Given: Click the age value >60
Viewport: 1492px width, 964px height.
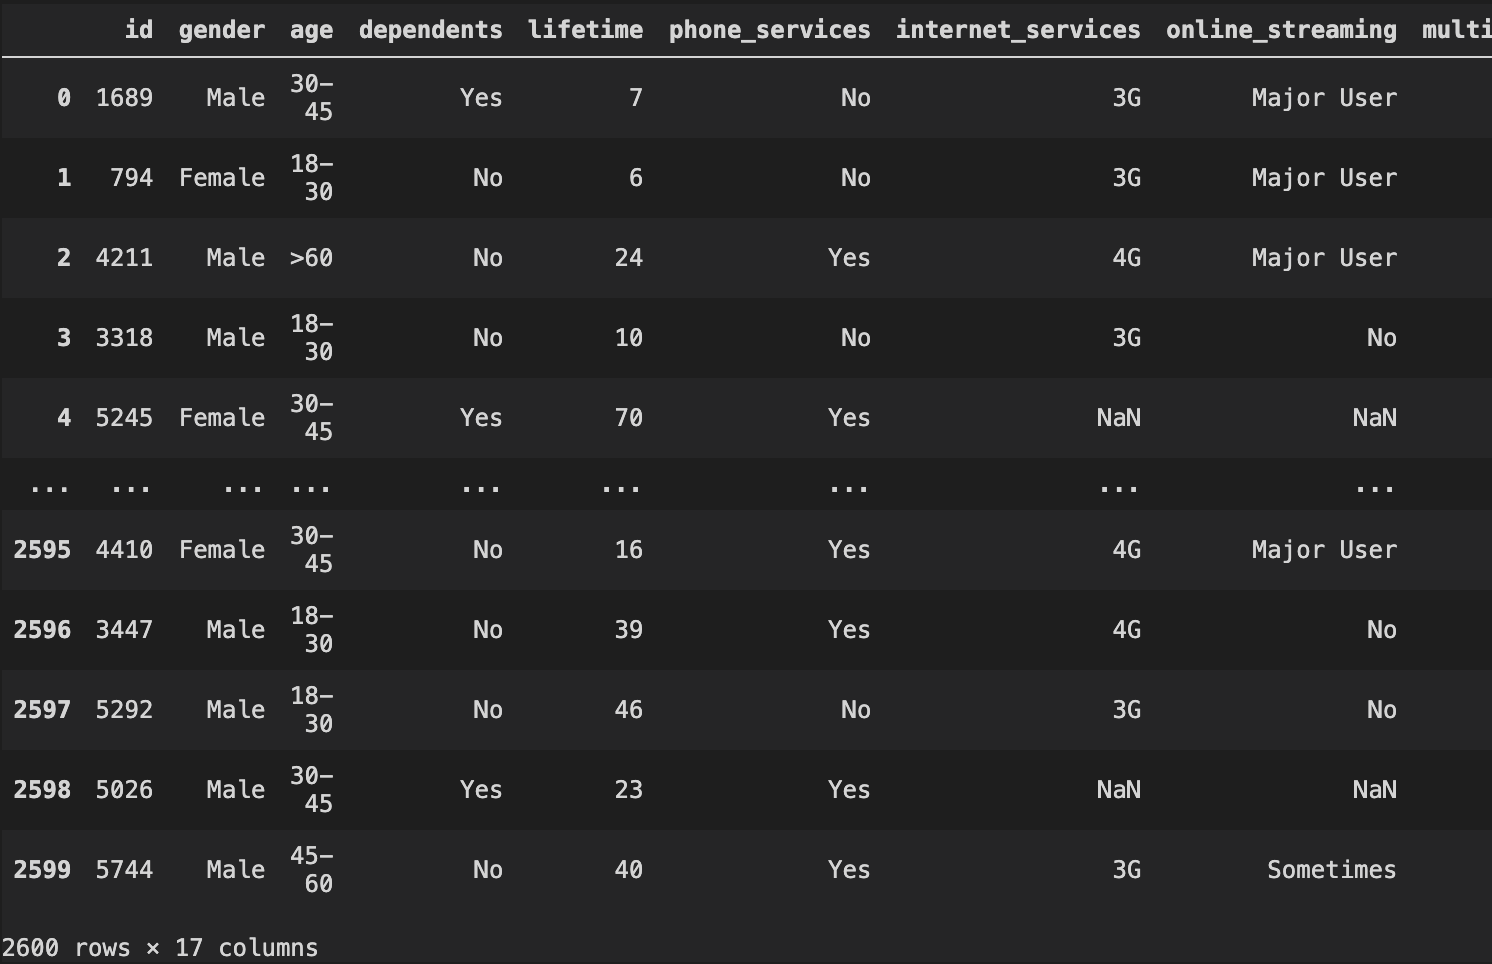Looking at the screenshot, I should point(311,257).
